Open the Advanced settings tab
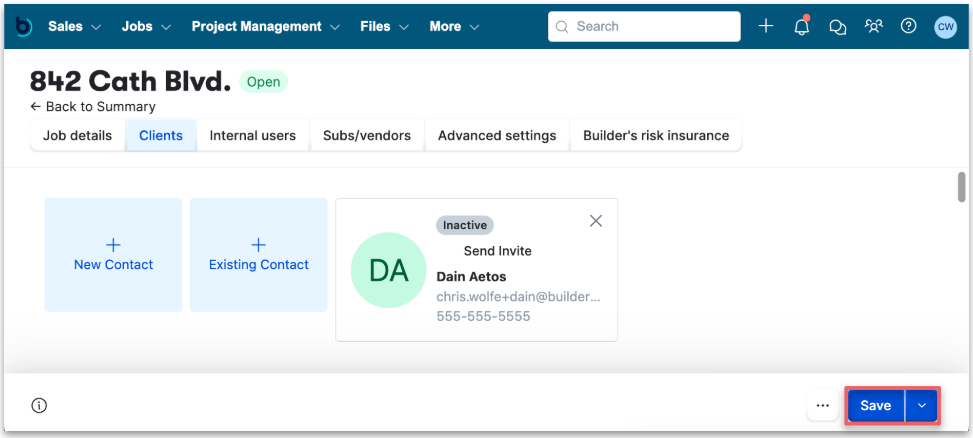973x438 pixels. pyautogui.click(x=497, y=135)
